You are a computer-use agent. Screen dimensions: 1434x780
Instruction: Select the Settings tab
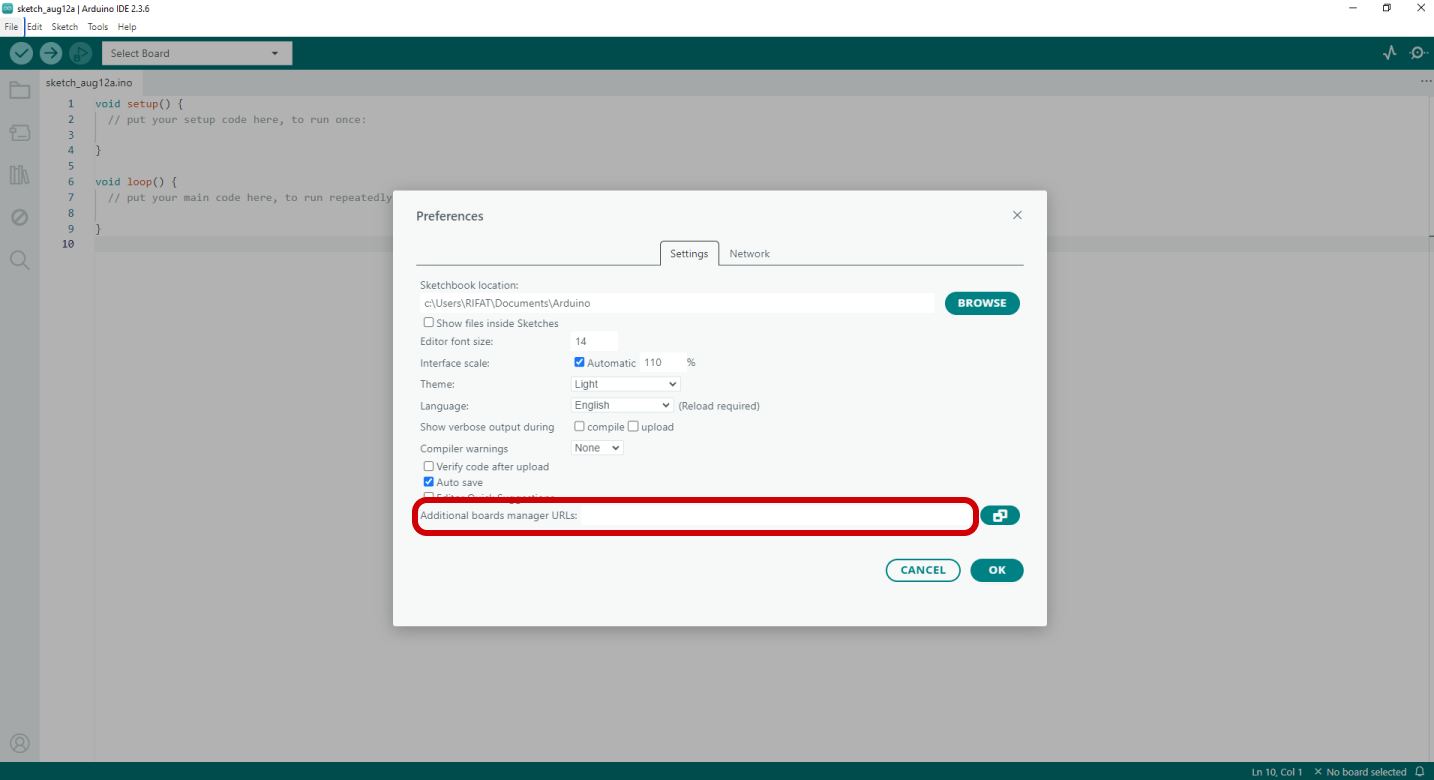(689, 254)
